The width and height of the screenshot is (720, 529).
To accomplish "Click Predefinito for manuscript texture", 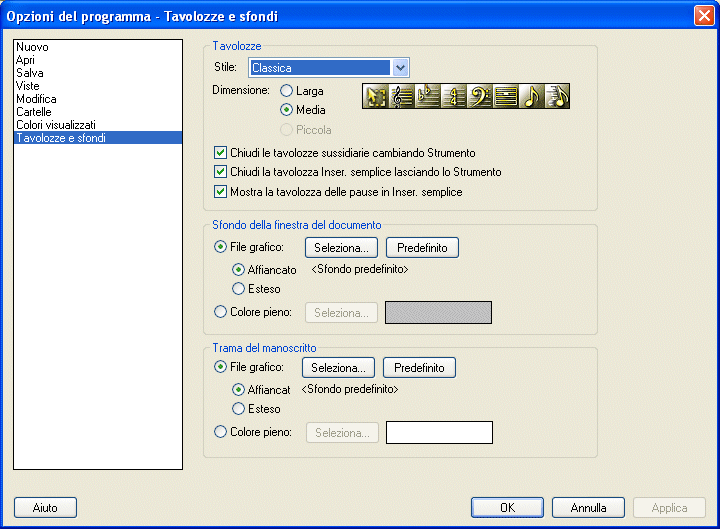I will [419, 368].
